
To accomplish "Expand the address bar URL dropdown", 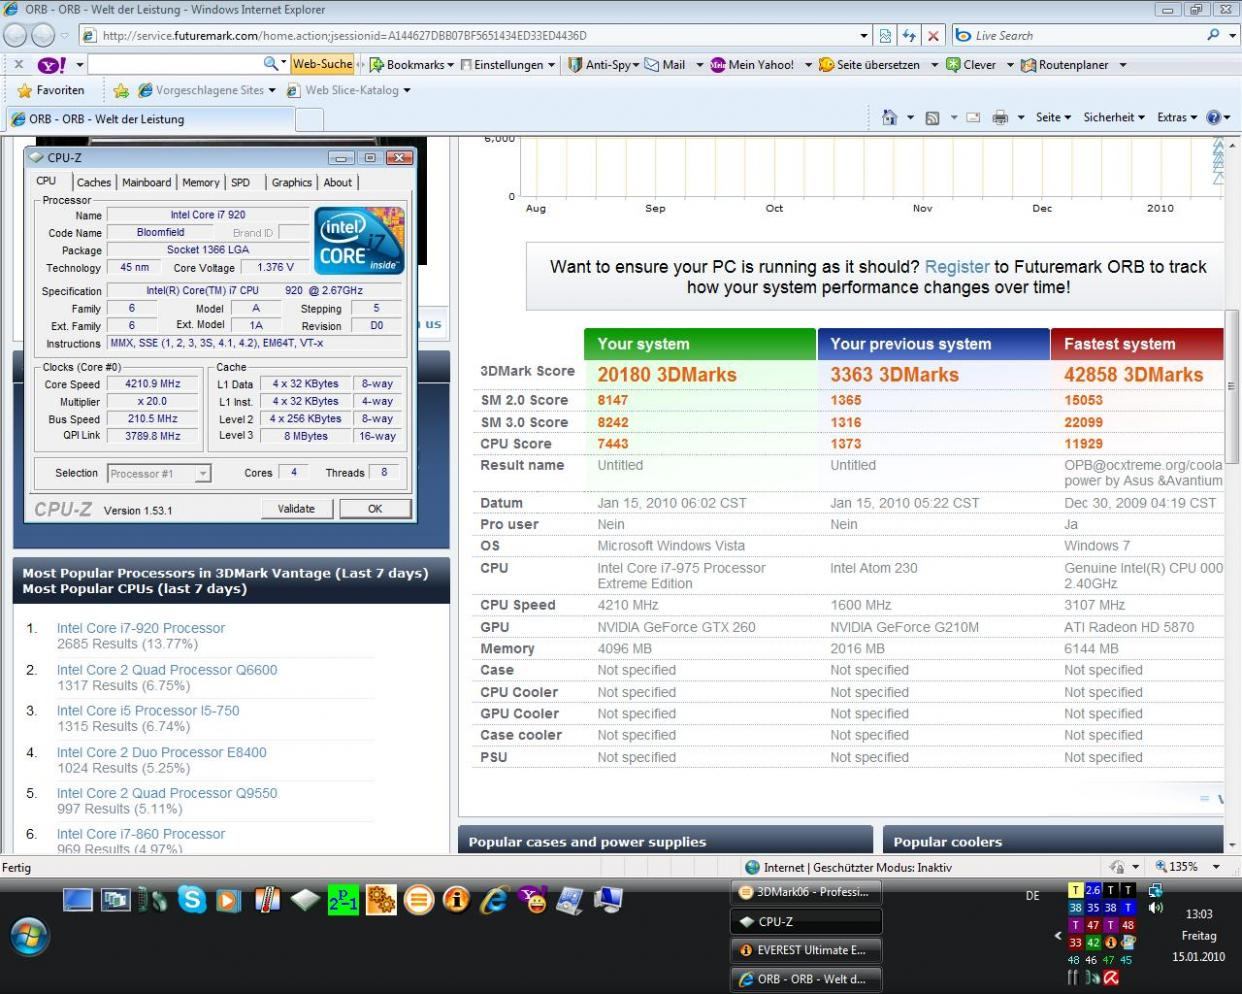I will click(863, 35).
